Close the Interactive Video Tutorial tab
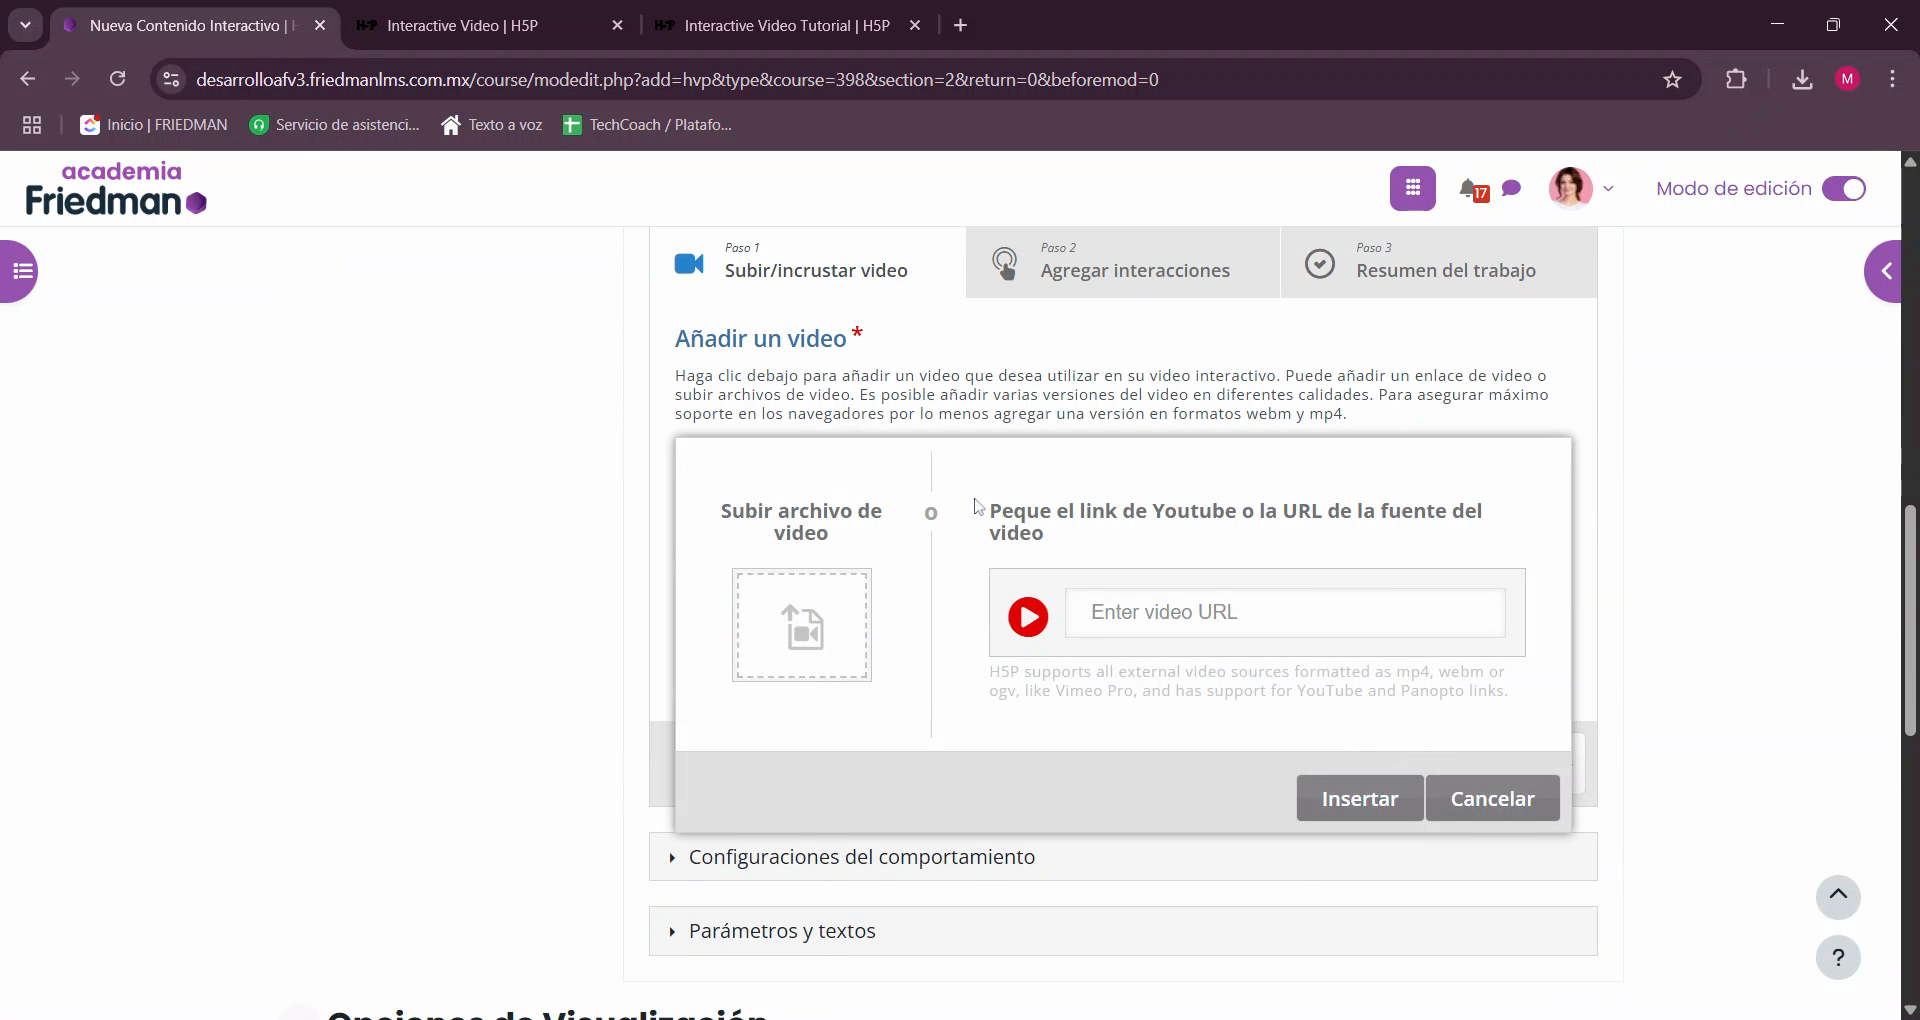 point(915,25)
